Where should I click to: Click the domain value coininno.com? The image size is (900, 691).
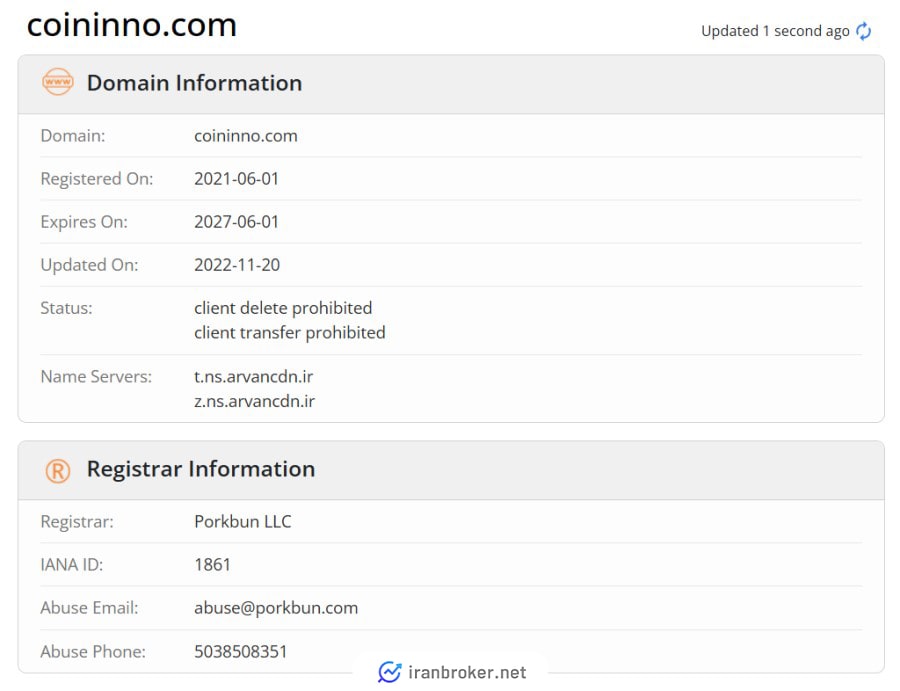pyautogui.click(x=246, y=136)
